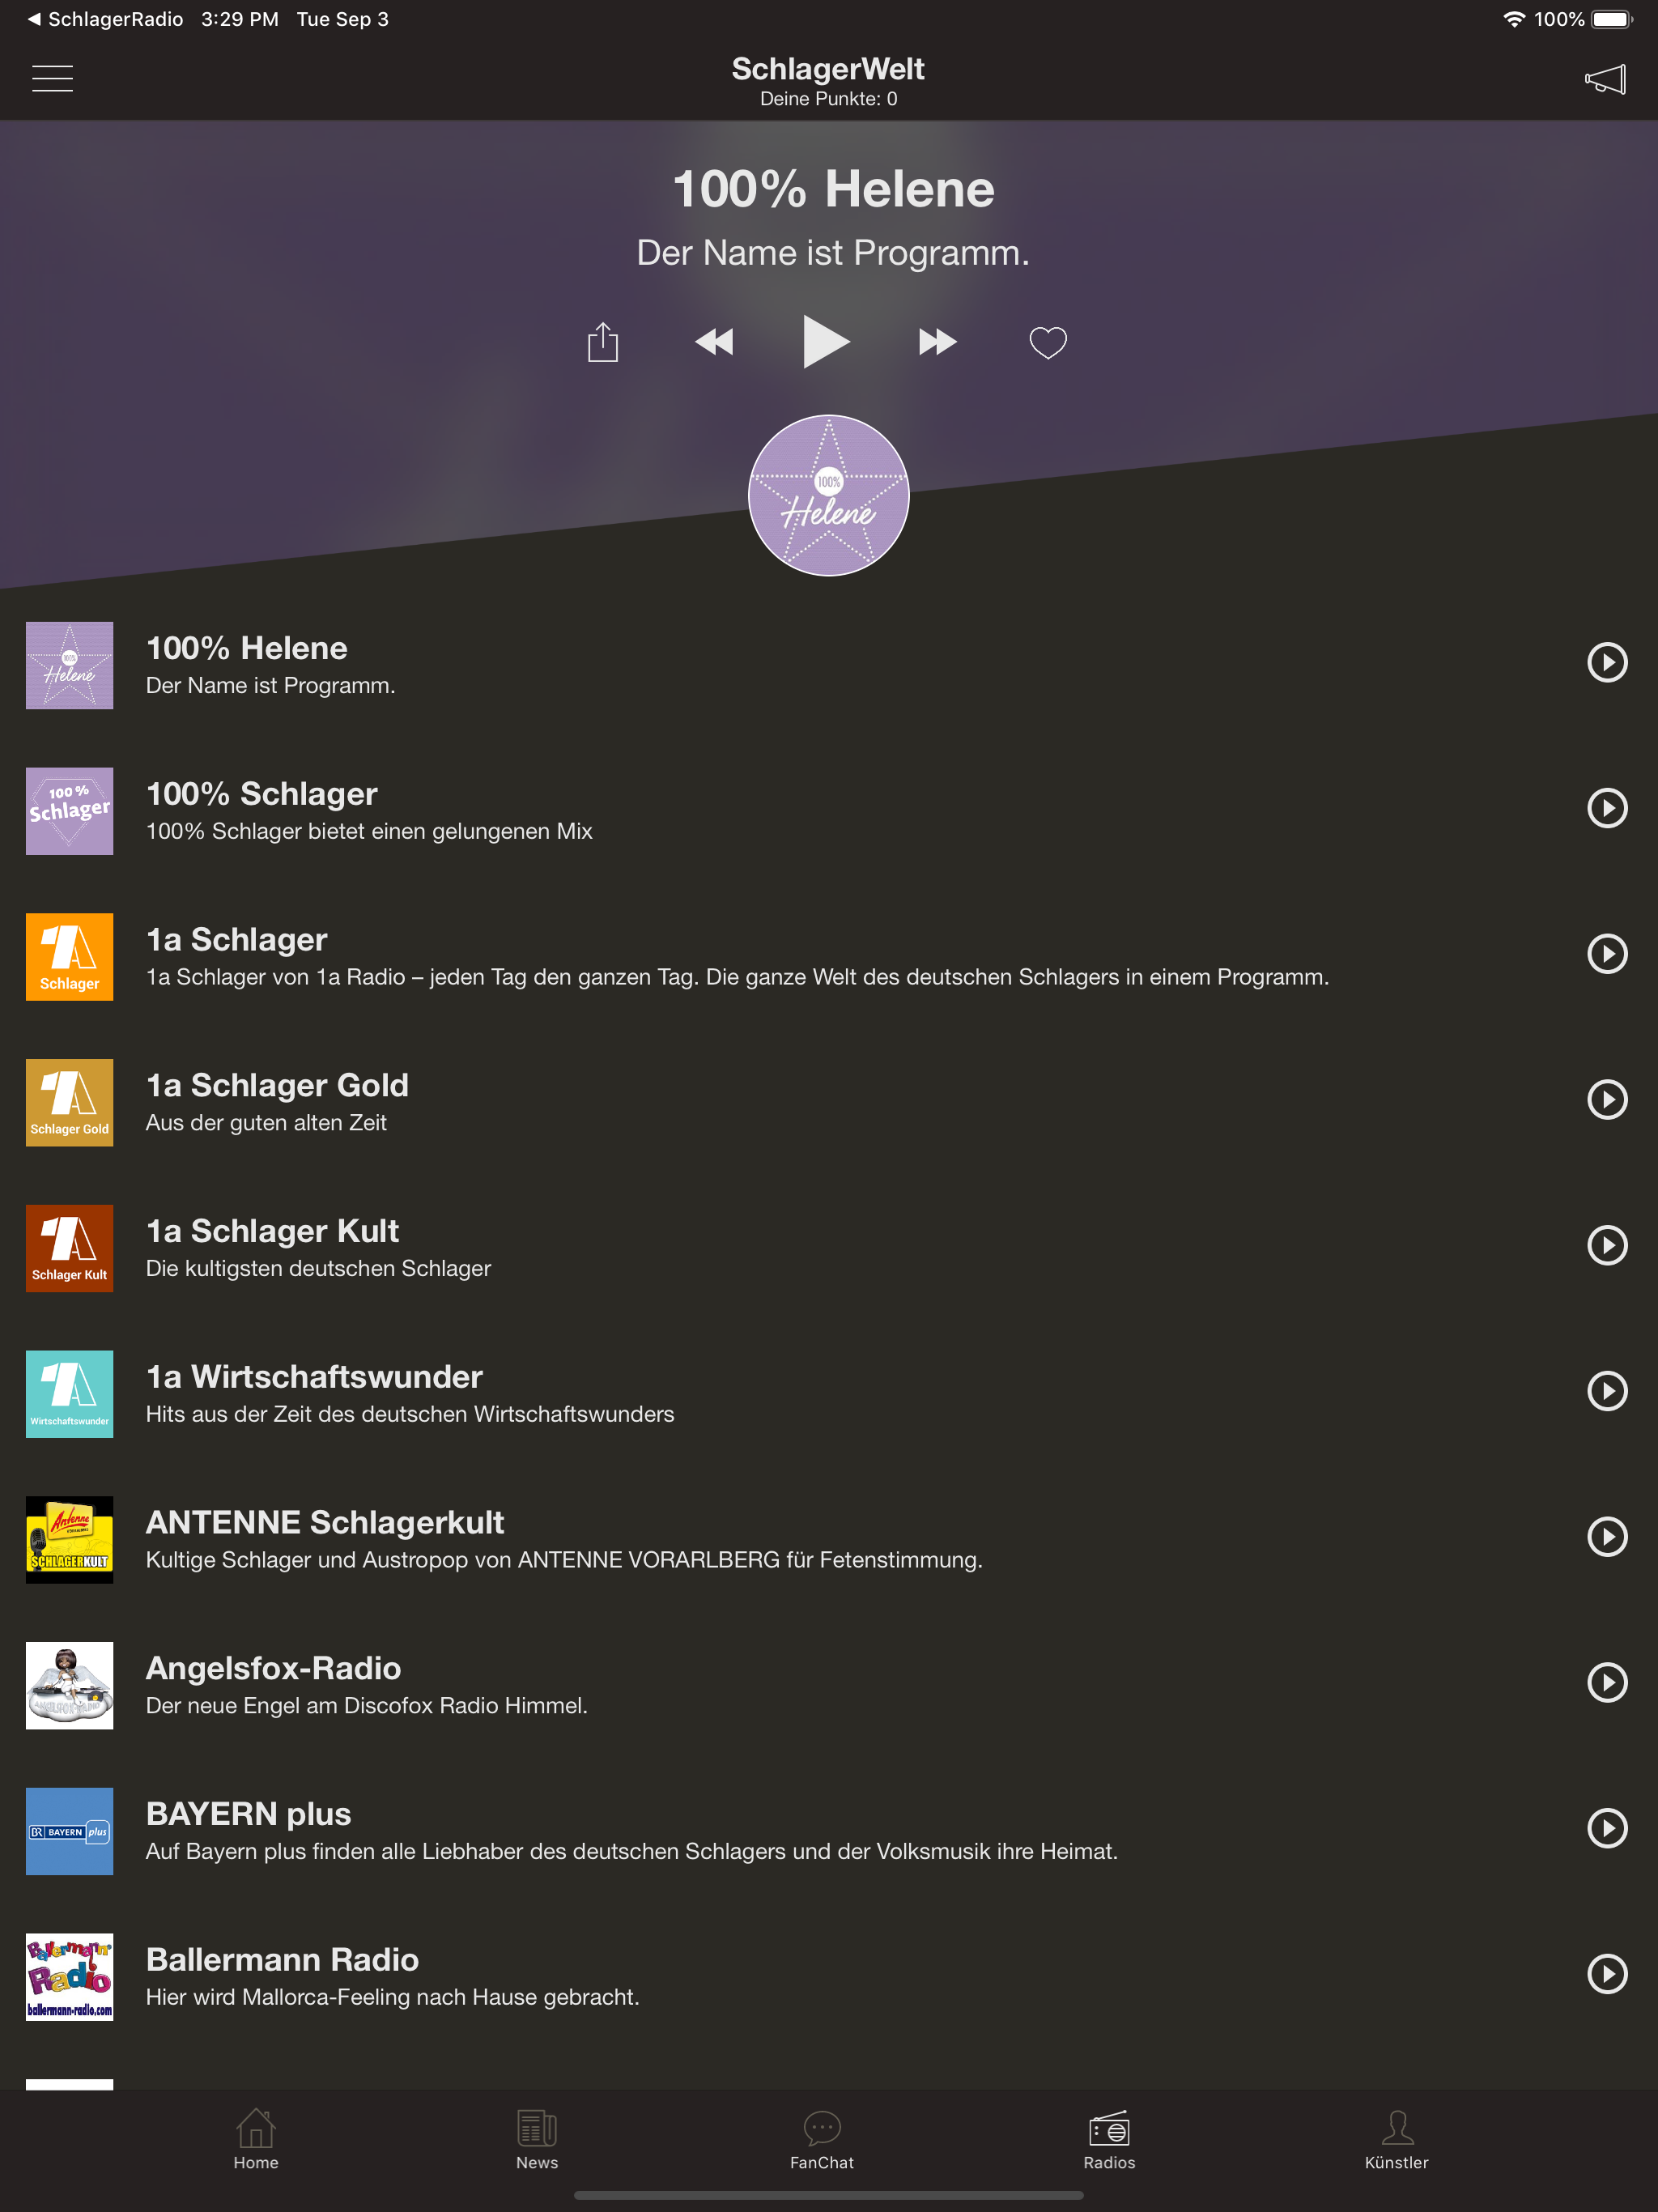Select the Angelsfox-Radio title

pos(273,1668)
